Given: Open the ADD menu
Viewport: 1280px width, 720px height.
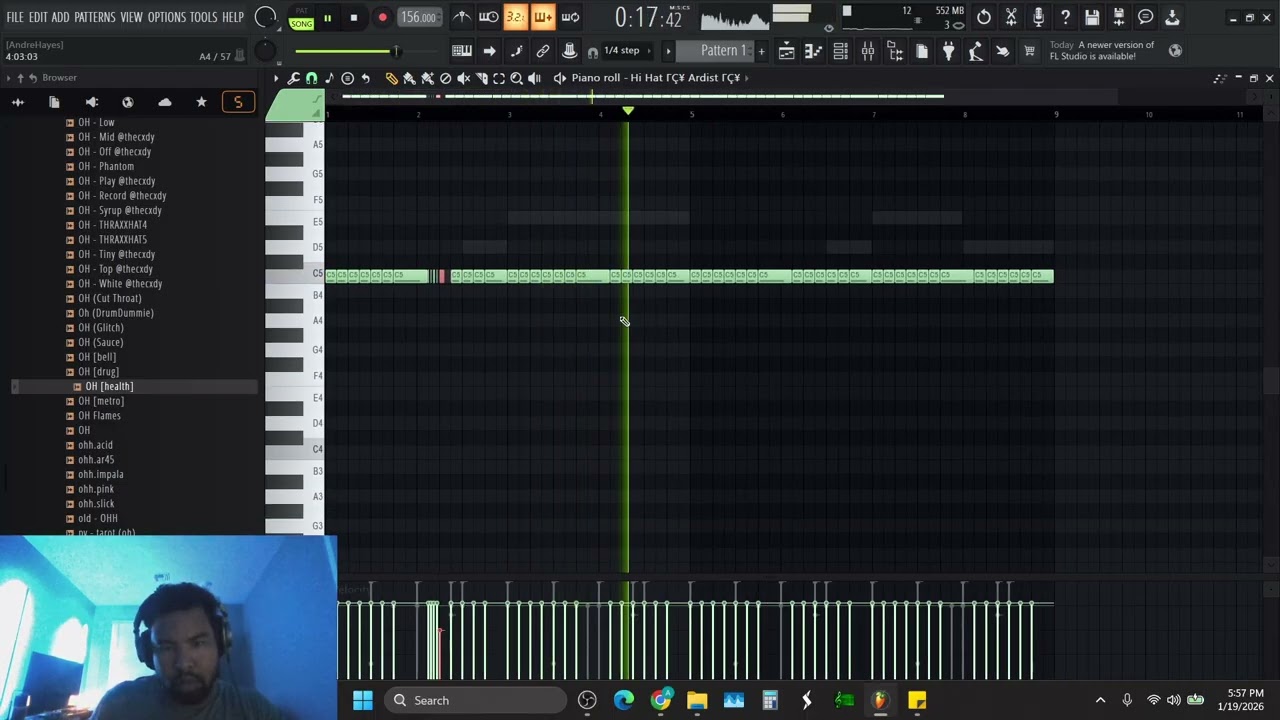Looking at the screenshot, I should pos(61,18).
